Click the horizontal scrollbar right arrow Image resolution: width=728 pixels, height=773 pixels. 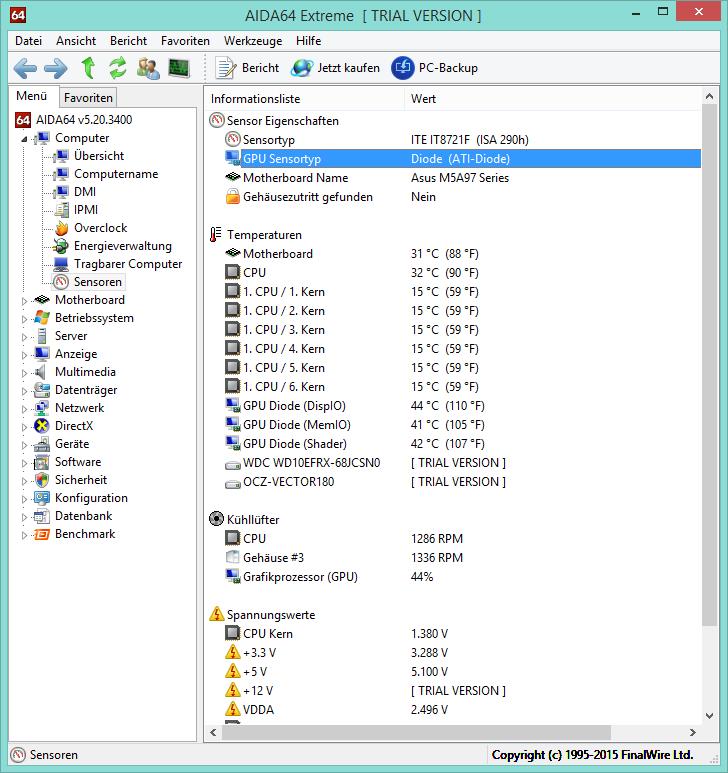coord(693,733)
